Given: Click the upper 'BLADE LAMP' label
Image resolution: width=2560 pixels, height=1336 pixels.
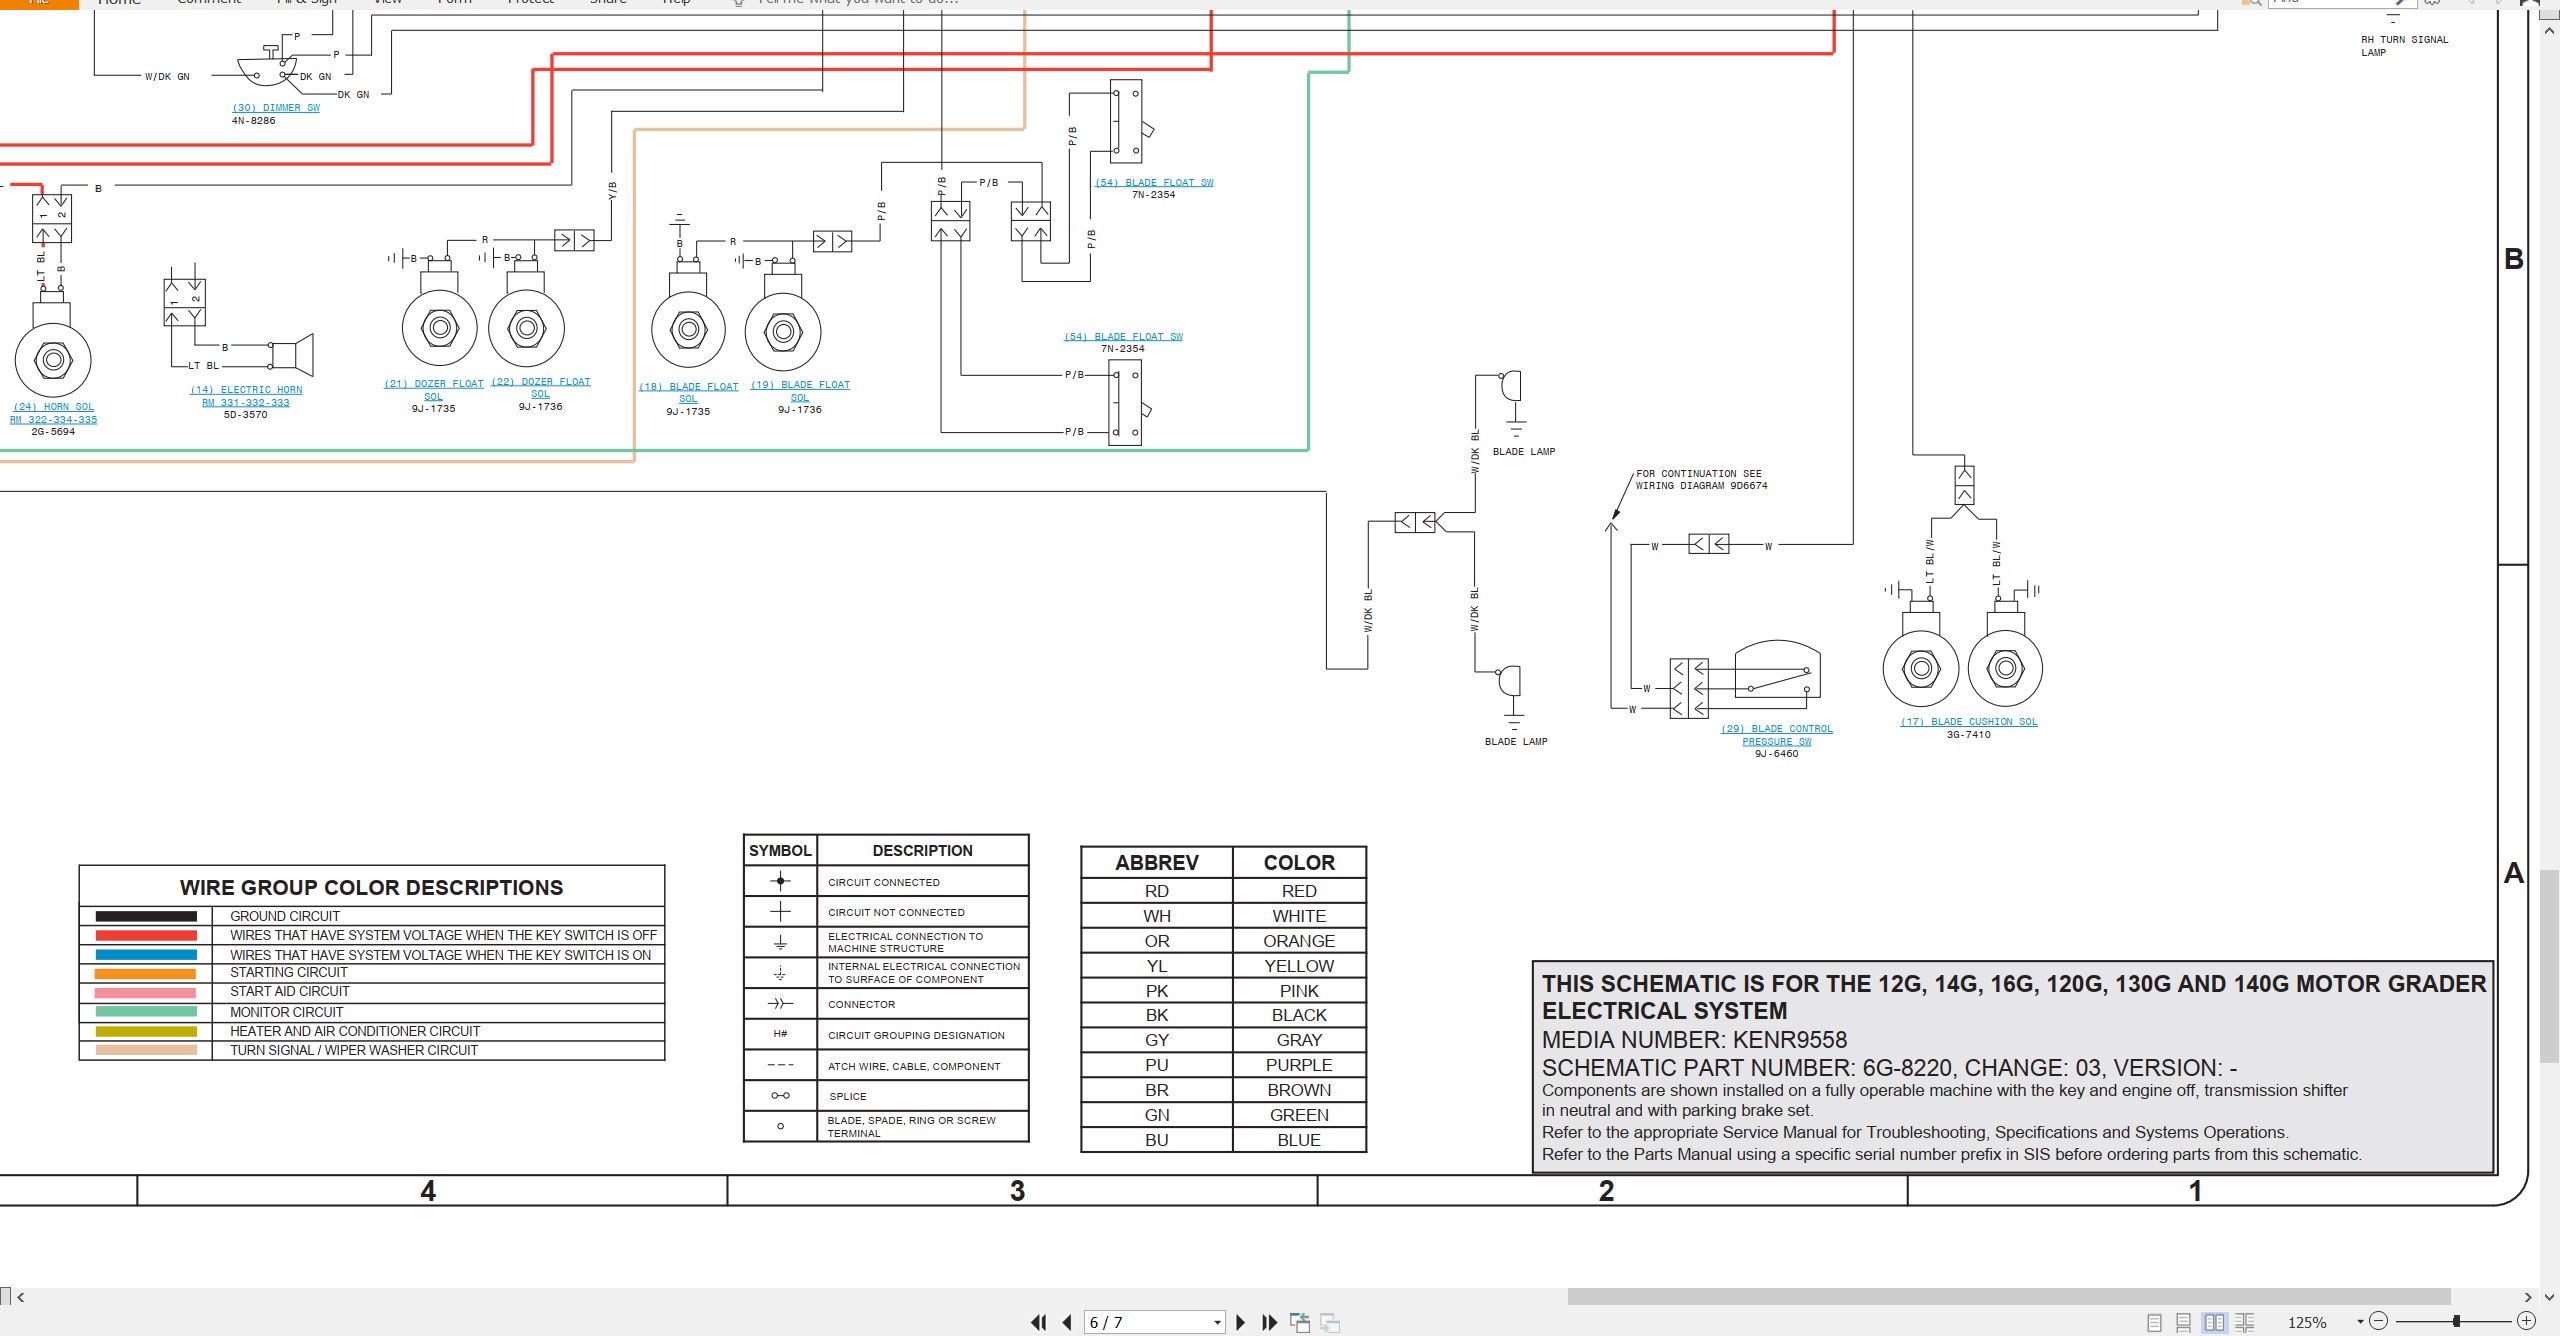Looking at the screenshot, I should (1524, 452).
